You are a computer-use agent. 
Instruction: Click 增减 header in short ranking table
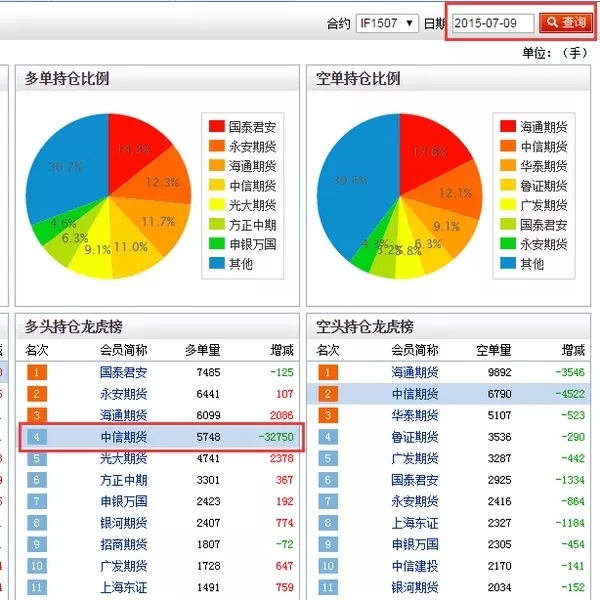coord(573,350)
